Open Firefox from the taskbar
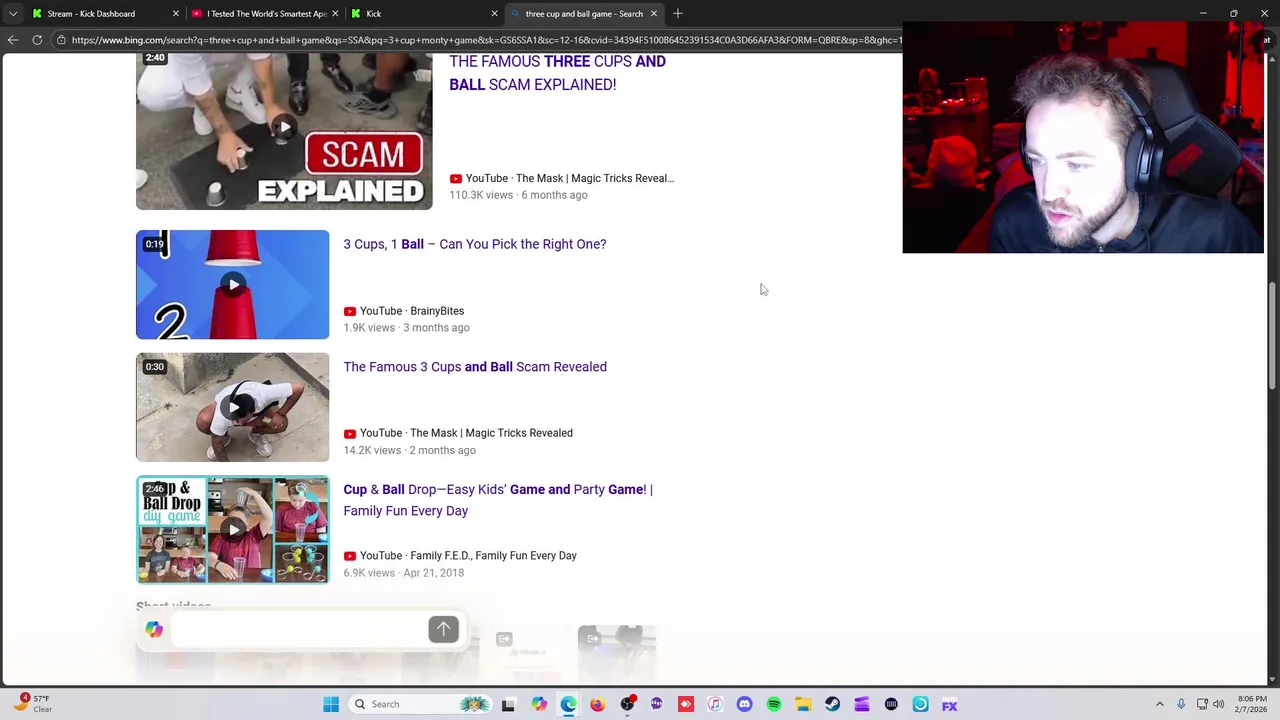Screen dimensions: 1280x720 point(597,704)
